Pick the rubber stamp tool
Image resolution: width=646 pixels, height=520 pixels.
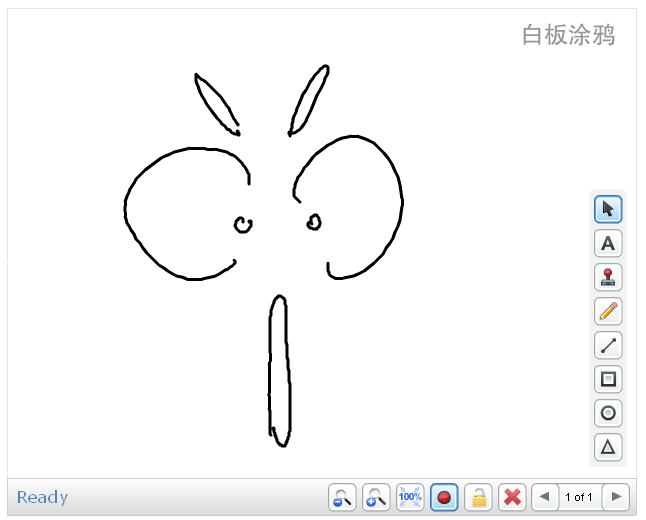click(608, 277)
